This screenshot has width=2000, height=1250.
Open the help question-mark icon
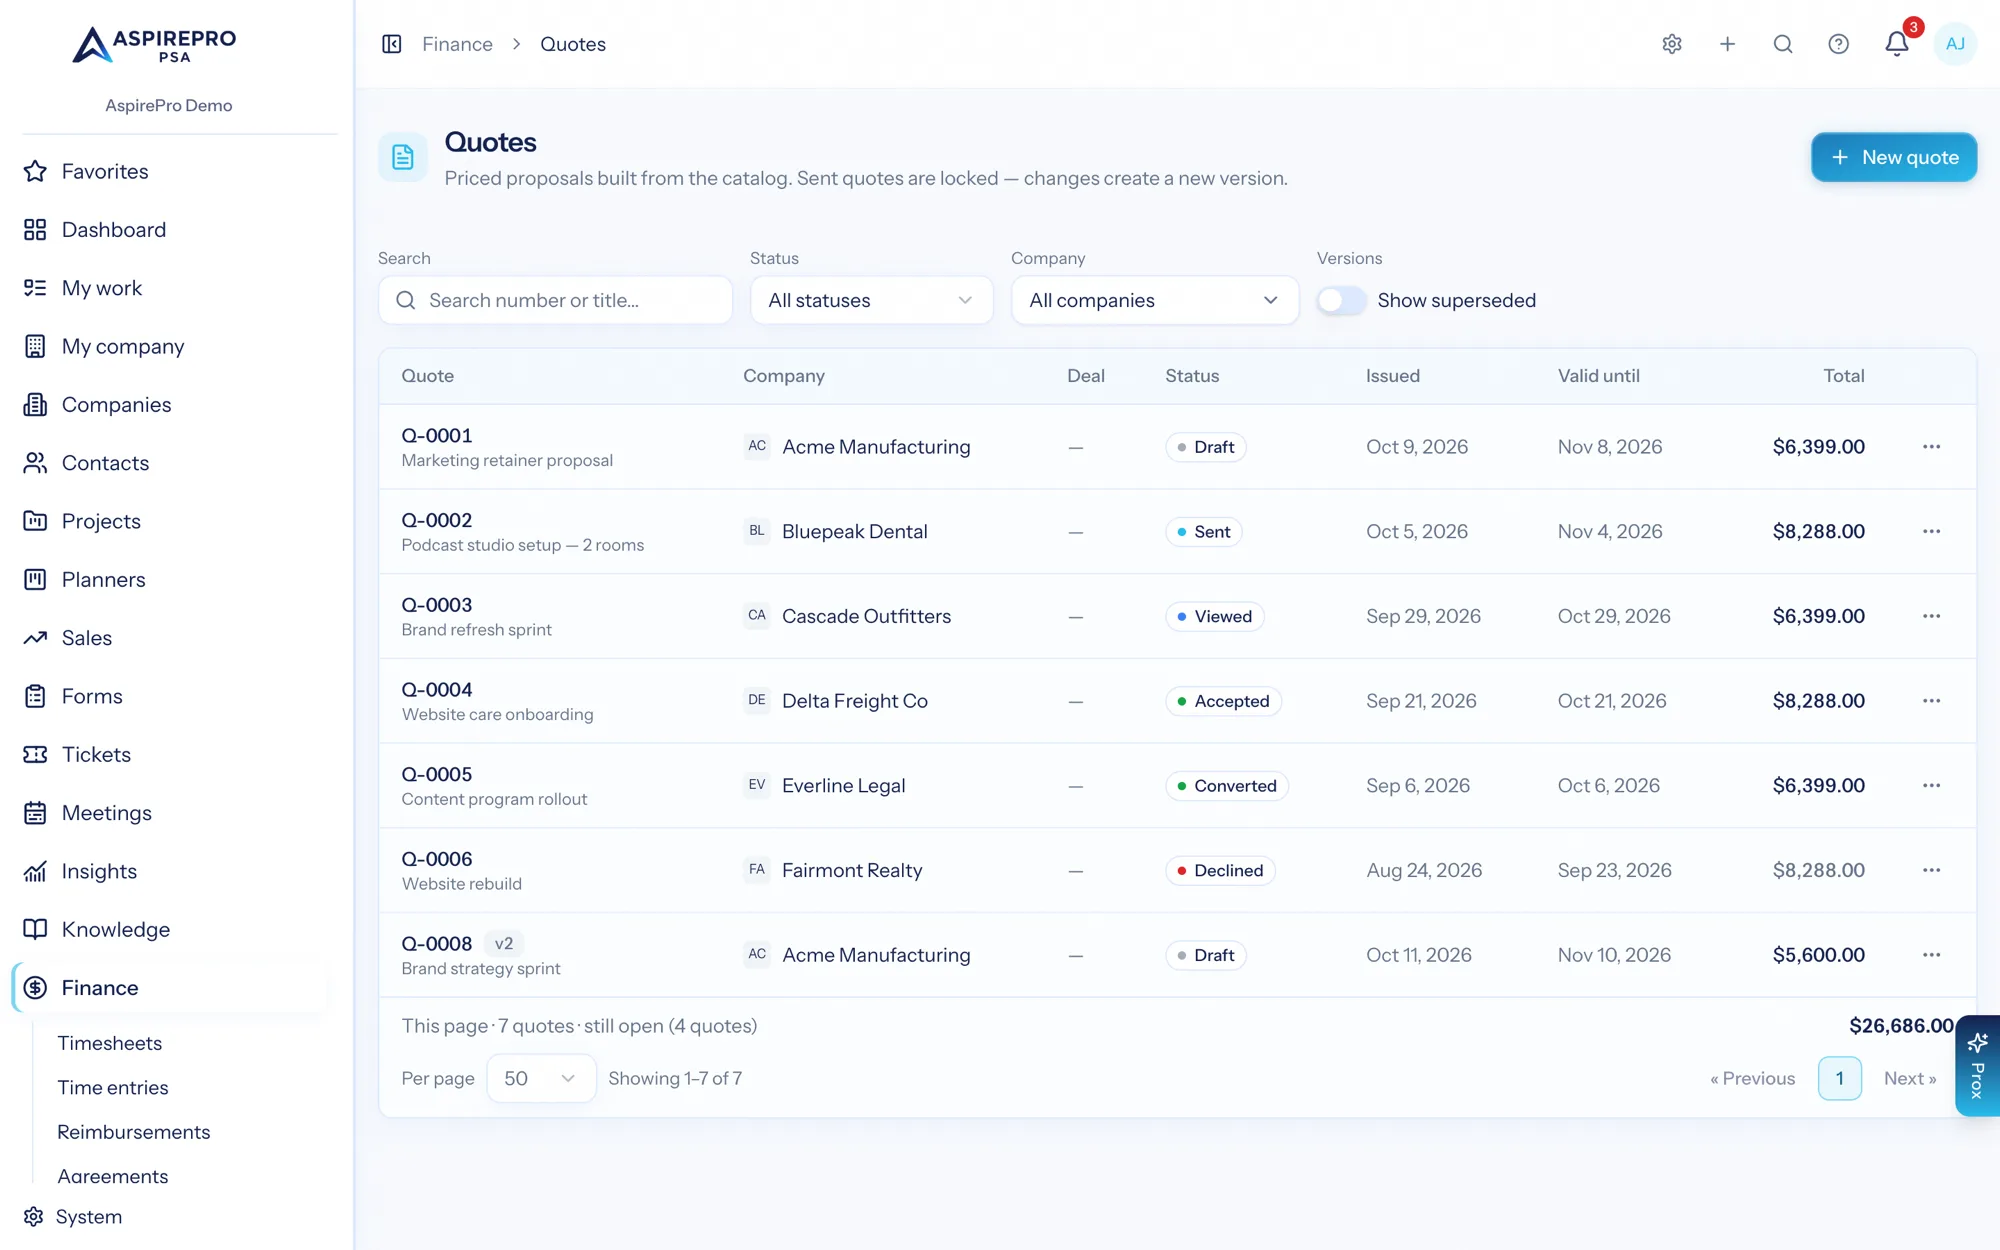(1838, 44)
